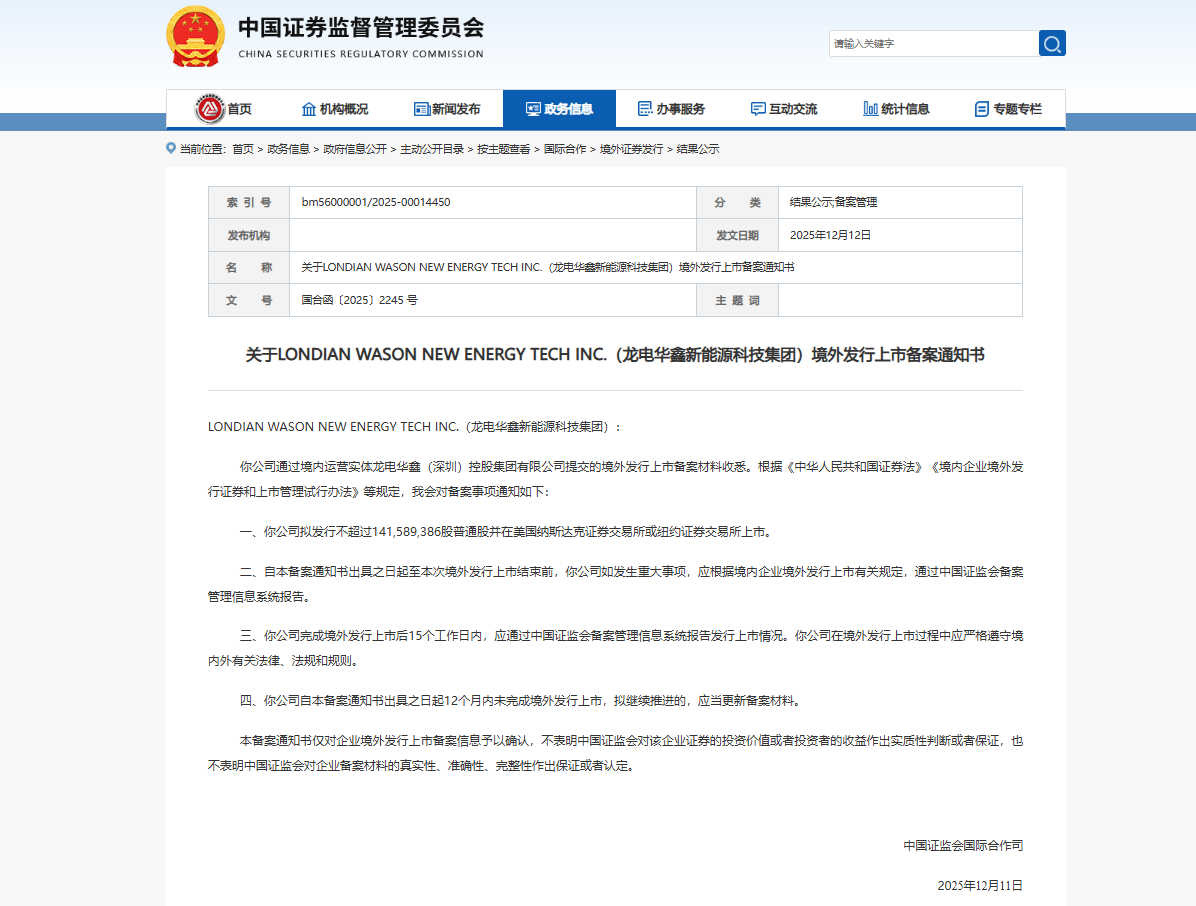Click the 首页 home icon in navigation
This screenshot has height=906, width=1196.
pyautogui.click(x=211, y=109)
